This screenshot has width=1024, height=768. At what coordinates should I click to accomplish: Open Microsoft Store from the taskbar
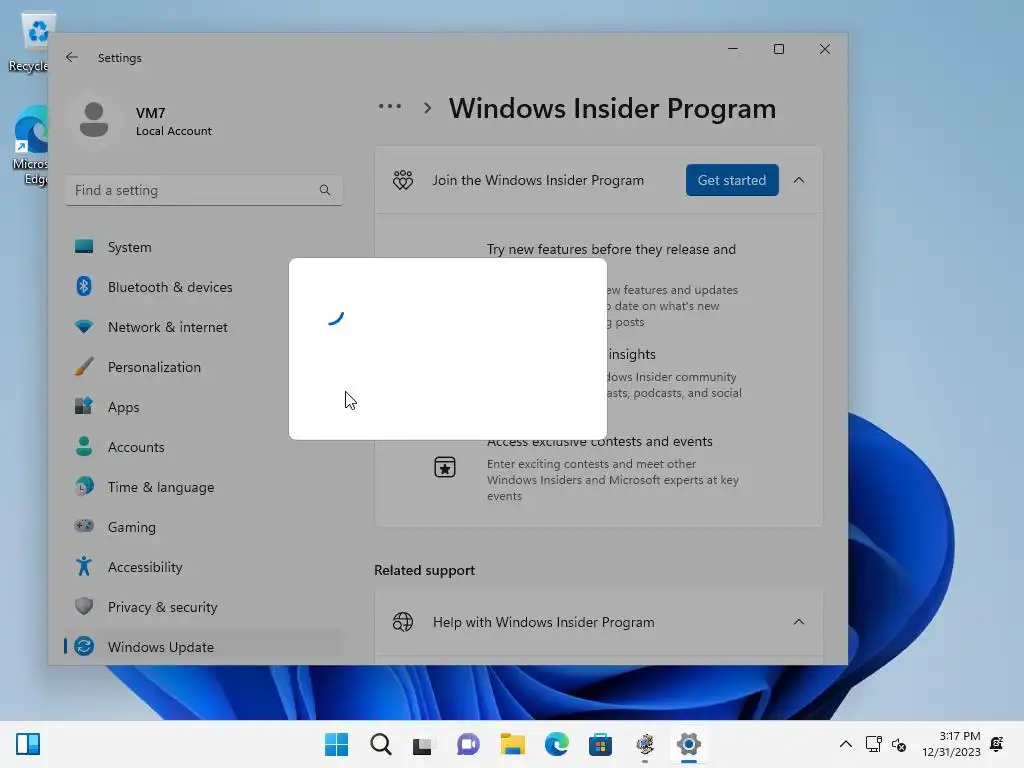coord(600,744)
